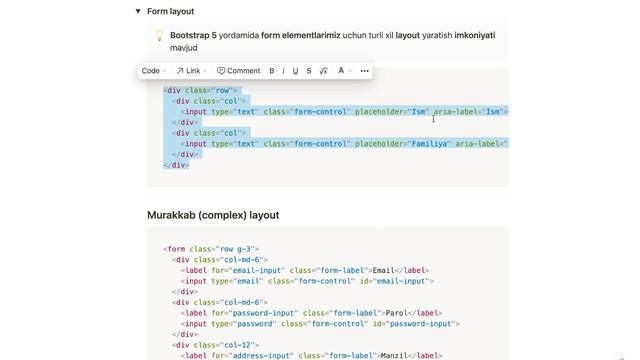Click the label line for address-input
Screen dimensions: 640x360
point(311,356)
